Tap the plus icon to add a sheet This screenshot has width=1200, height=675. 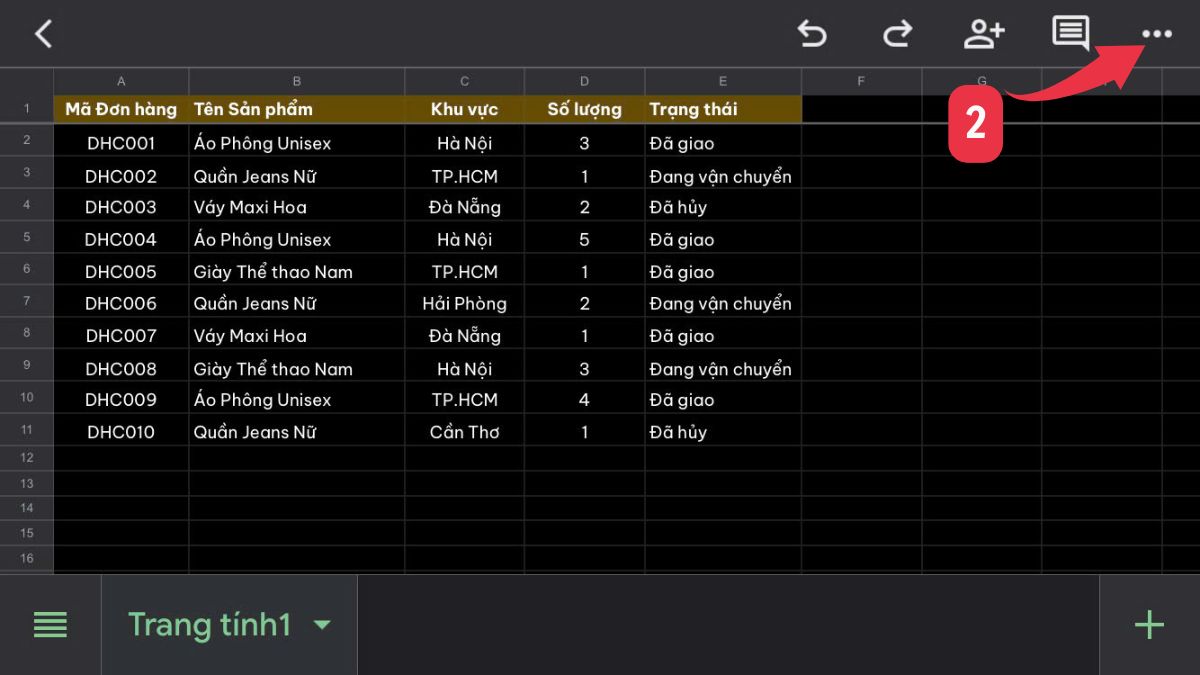tap(1148, 624)
